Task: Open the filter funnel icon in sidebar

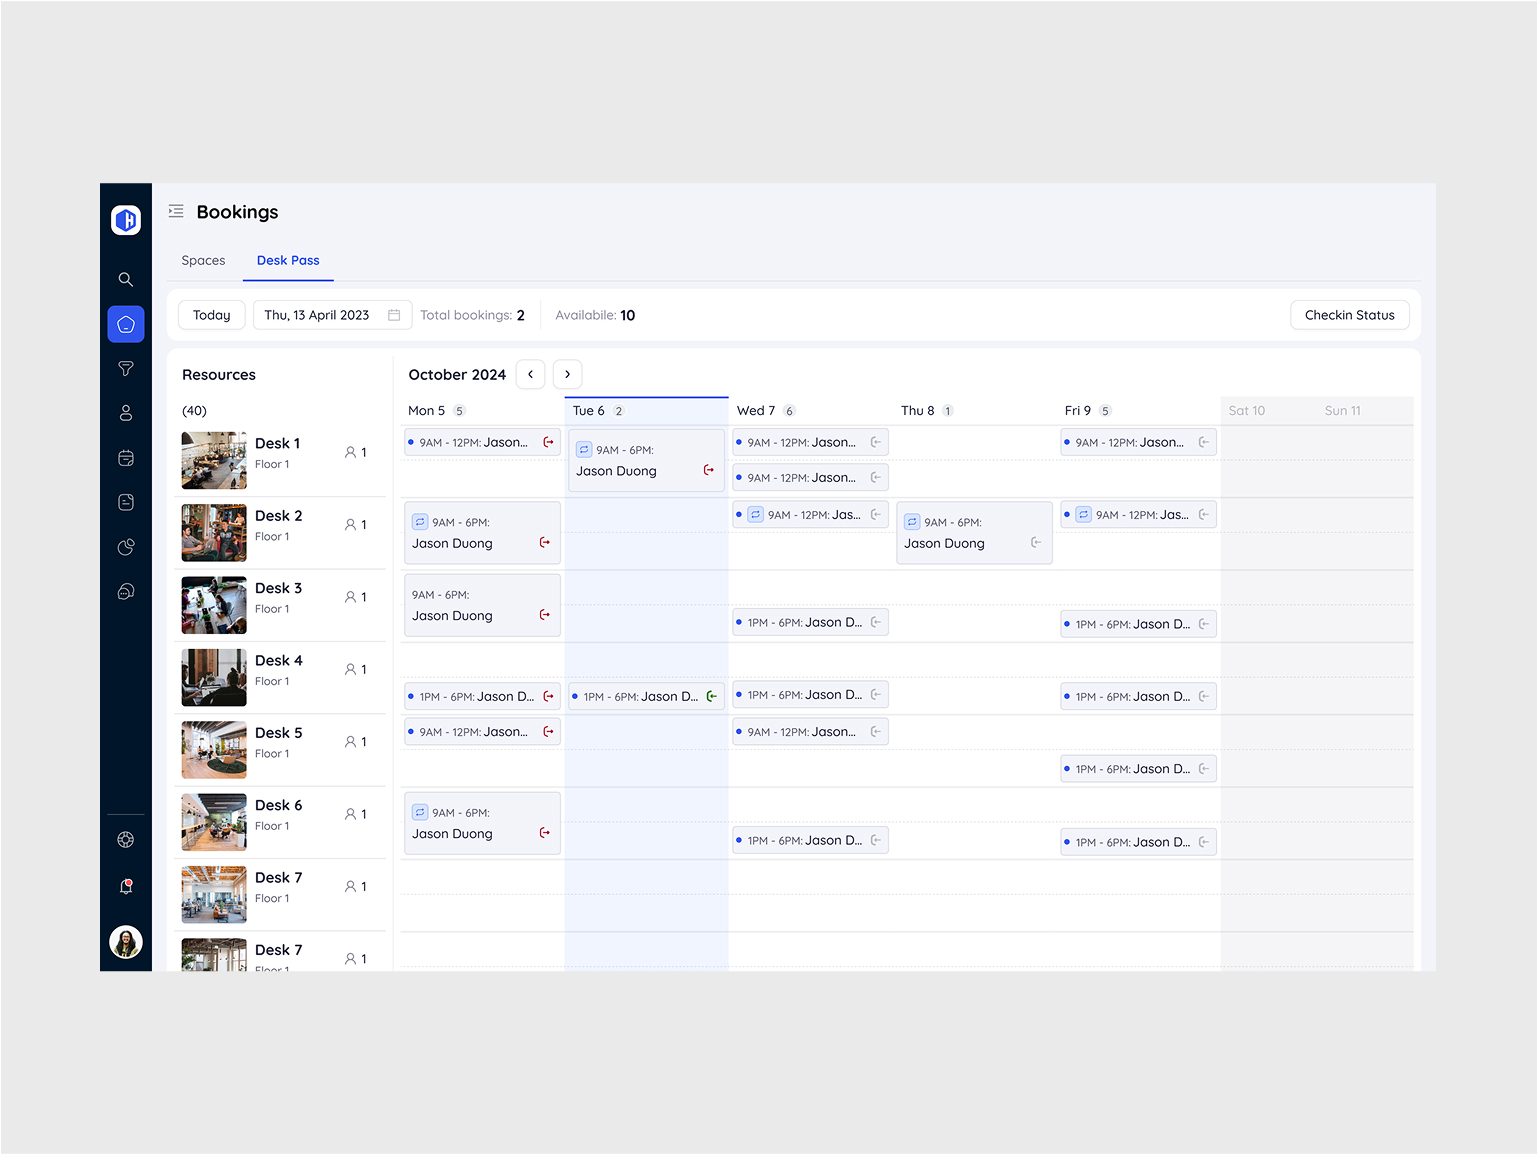Action: click(x=126, y=368)
